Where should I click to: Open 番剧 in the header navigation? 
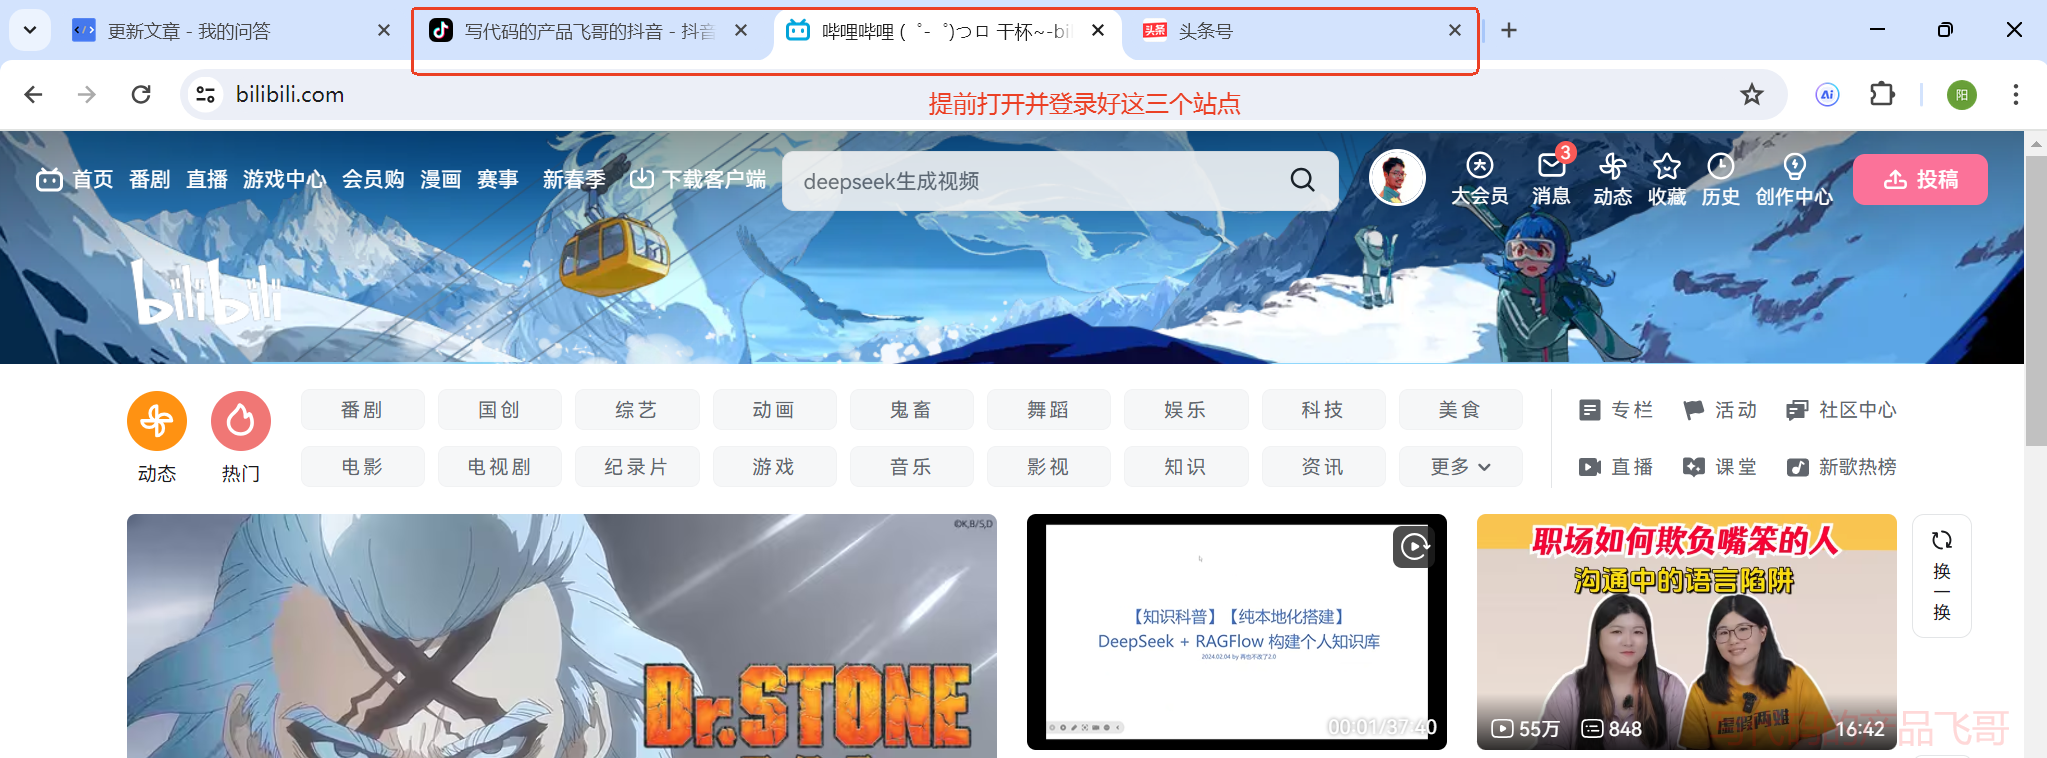(150, 179)
